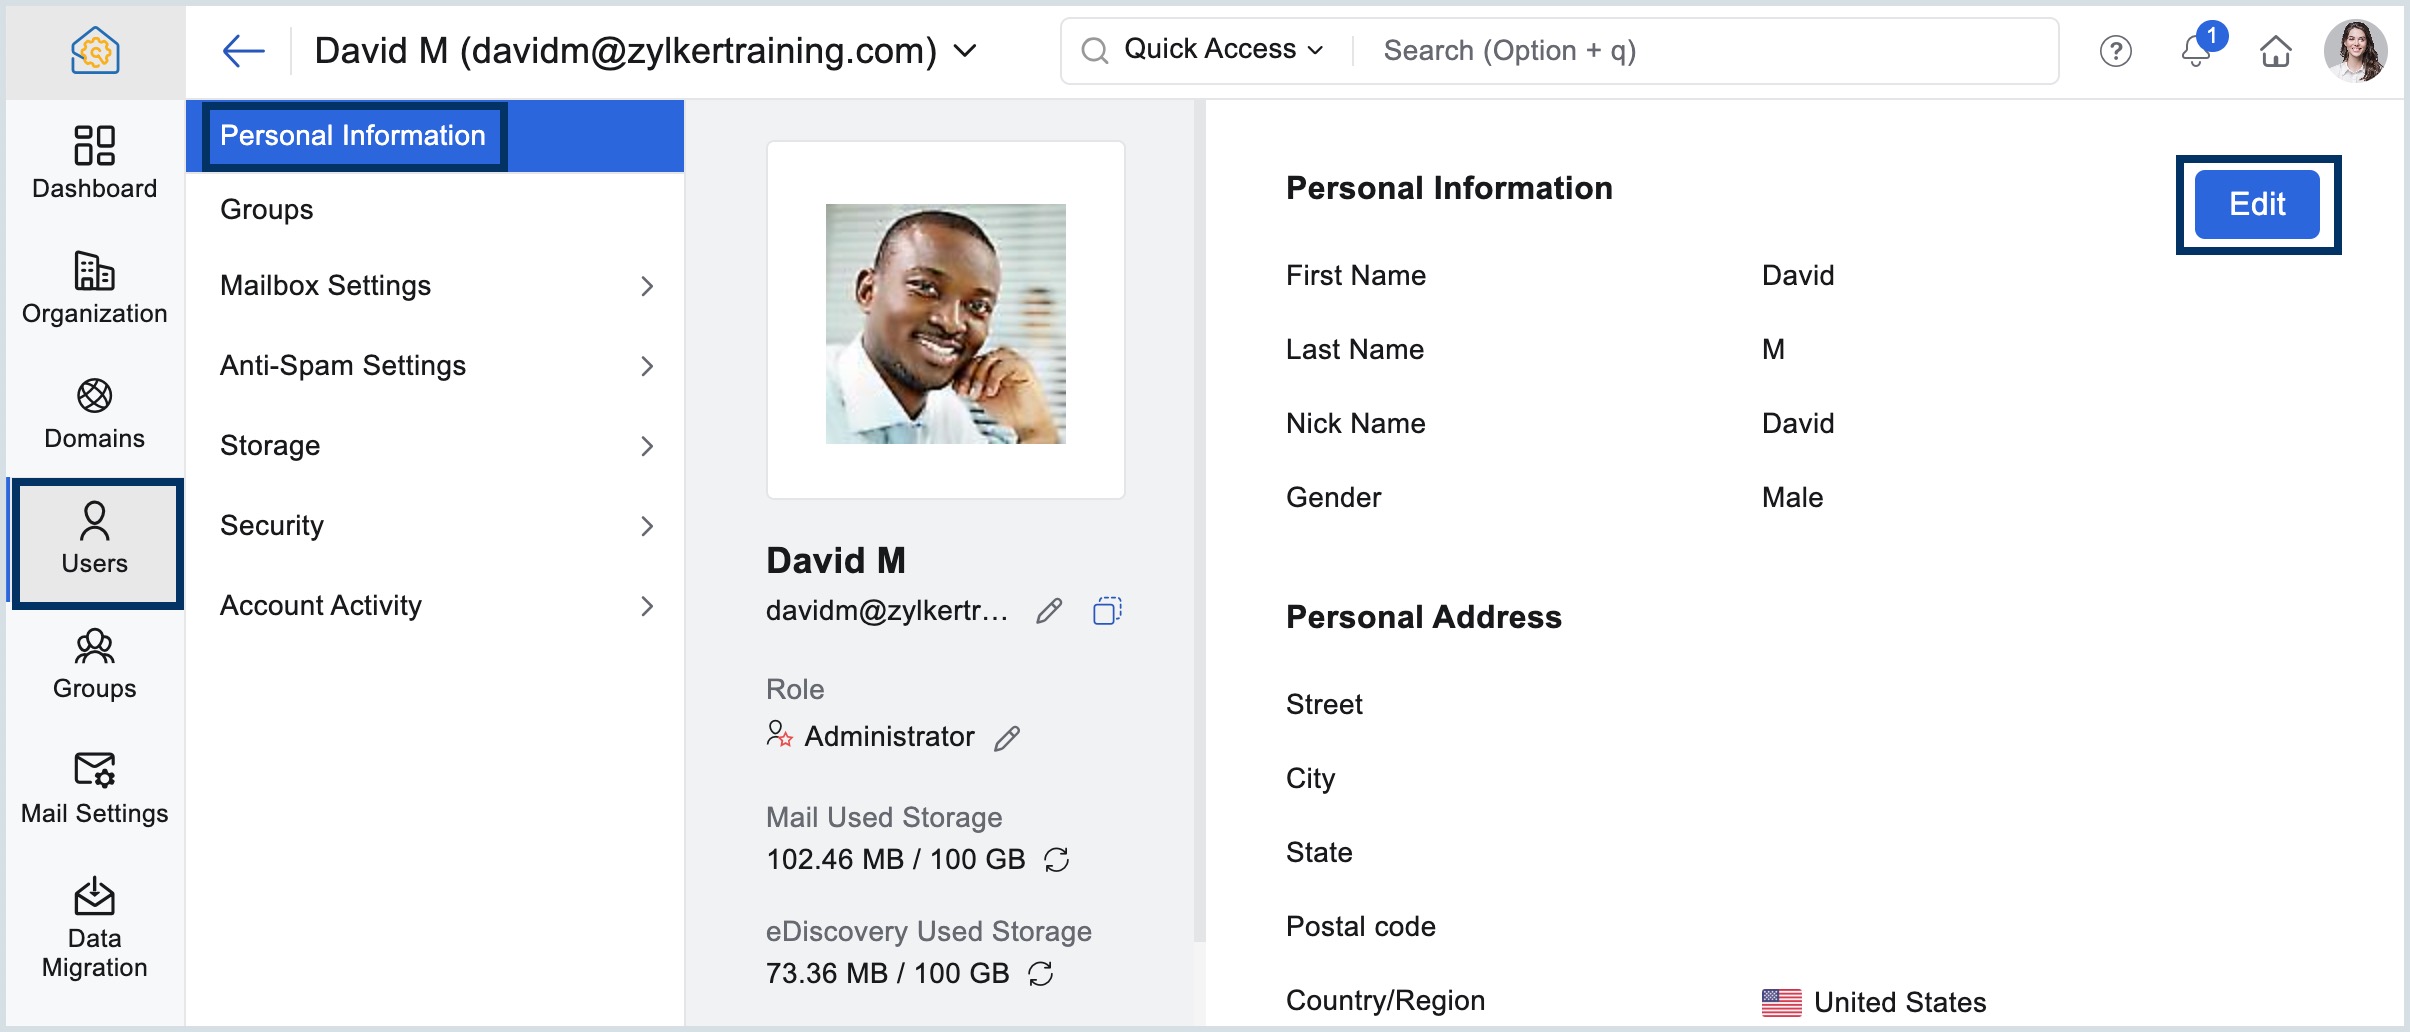This screenshot has height=1032, width=2410.
Task: Go back using the blue back arrow
Action: point(243,49)
